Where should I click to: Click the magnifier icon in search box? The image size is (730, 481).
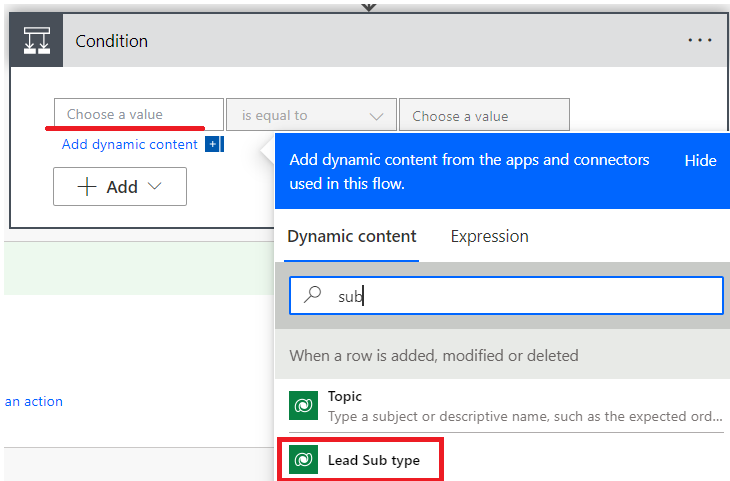tap(312, 295)
